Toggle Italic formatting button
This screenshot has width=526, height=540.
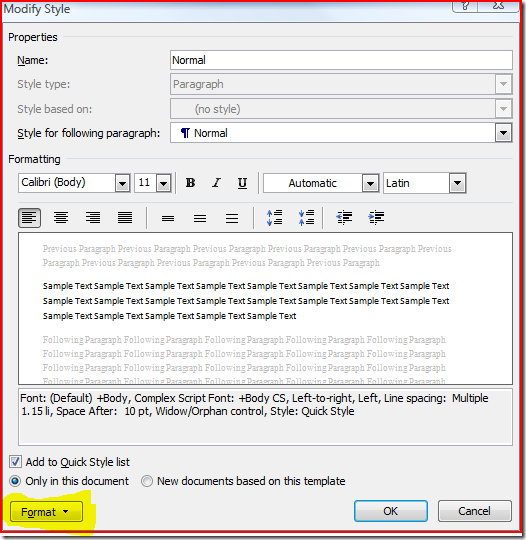coord(216,183)
